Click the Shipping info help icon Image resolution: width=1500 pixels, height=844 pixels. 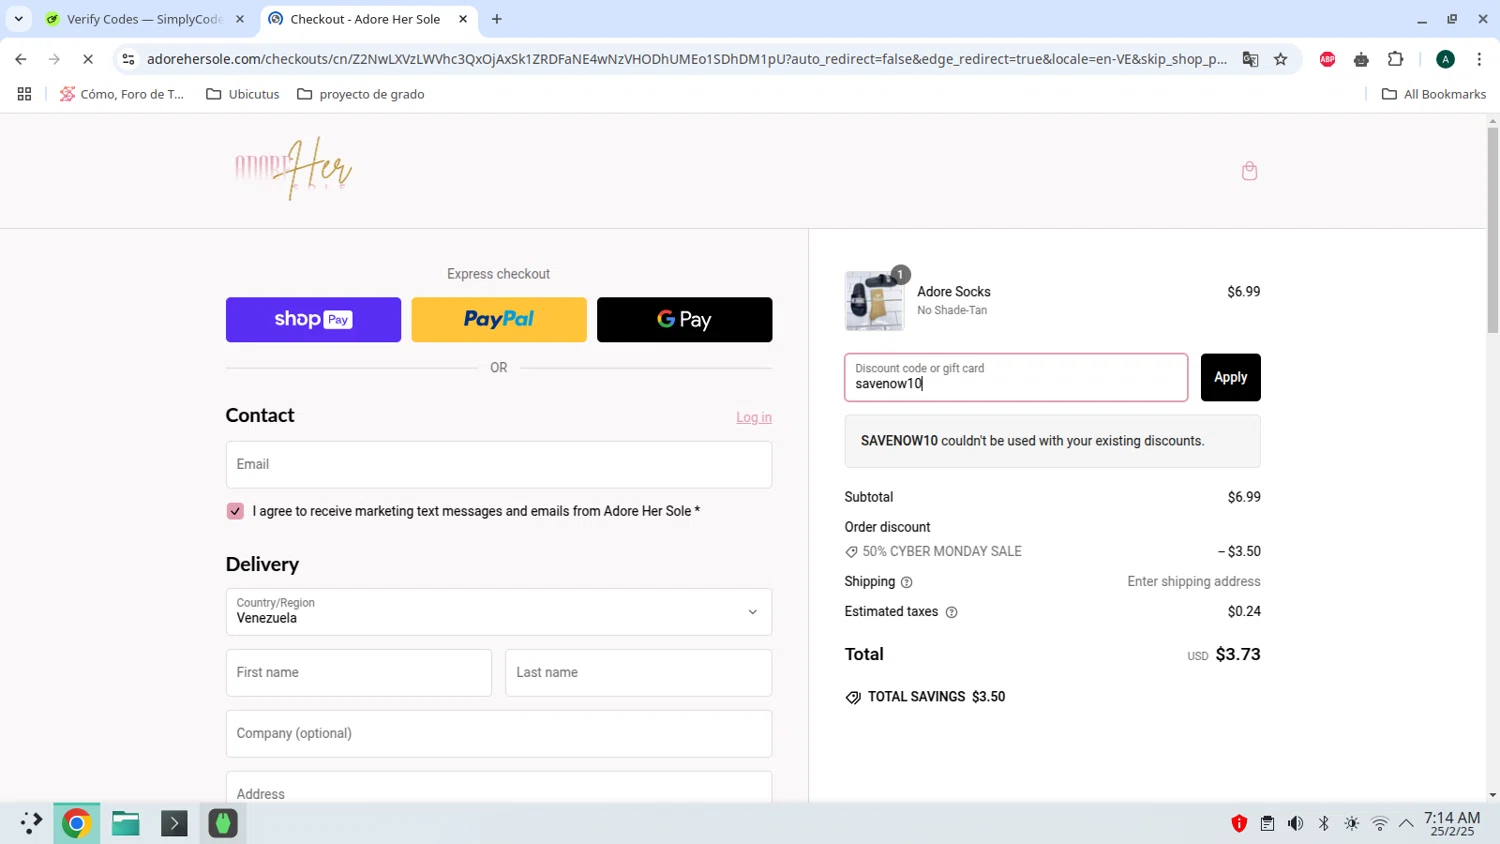[x=906, y=582]
